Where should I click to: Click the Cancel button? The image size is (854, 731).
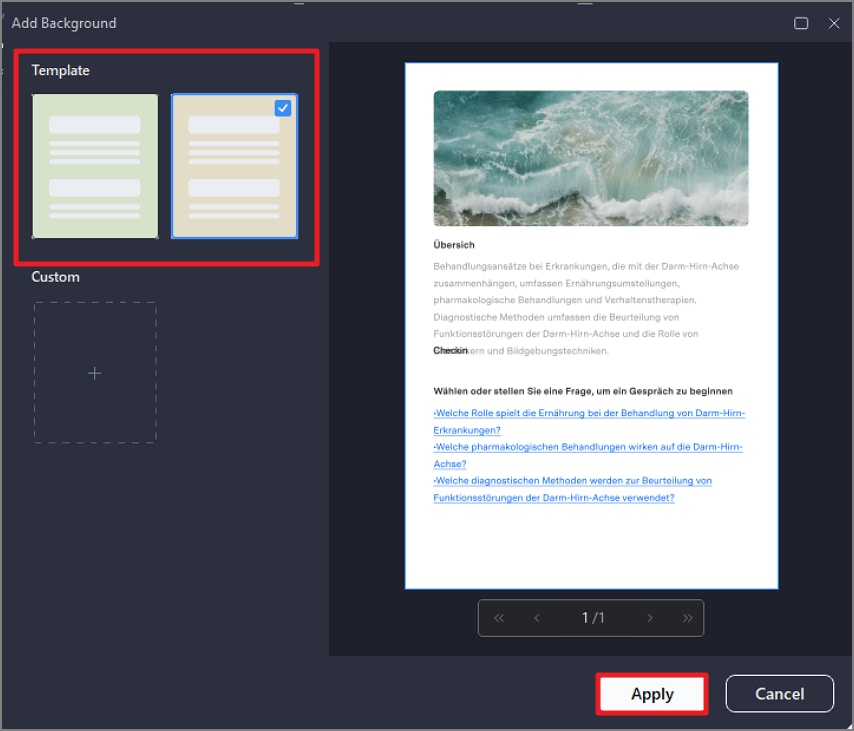[x=779, y=693]
